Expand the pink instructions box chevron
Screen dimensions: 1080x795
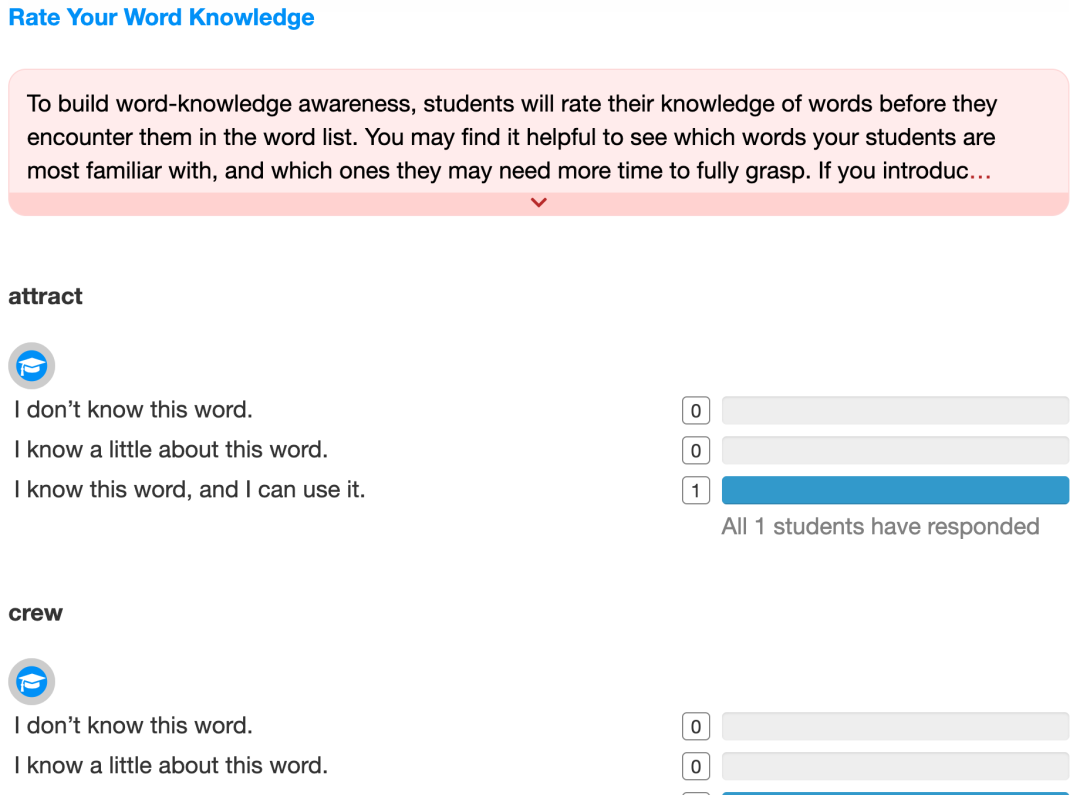click(539, 203)
